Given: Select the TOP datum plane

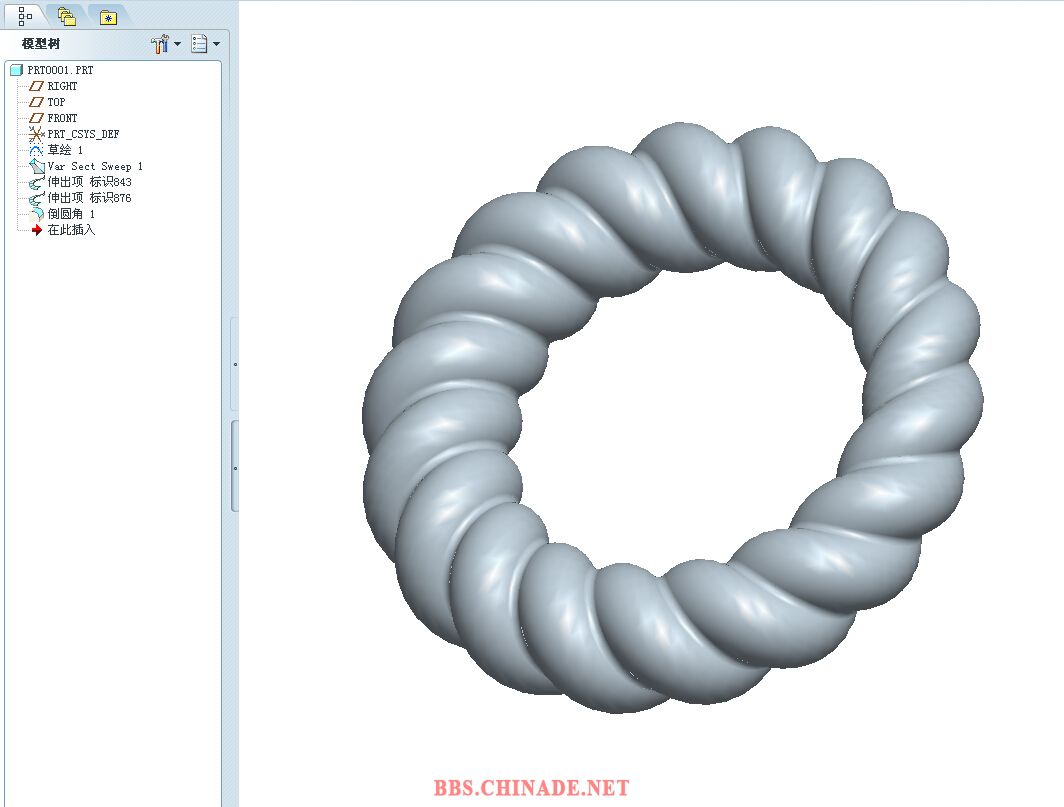Looking at the screenshot, I should tap(56, 102).
